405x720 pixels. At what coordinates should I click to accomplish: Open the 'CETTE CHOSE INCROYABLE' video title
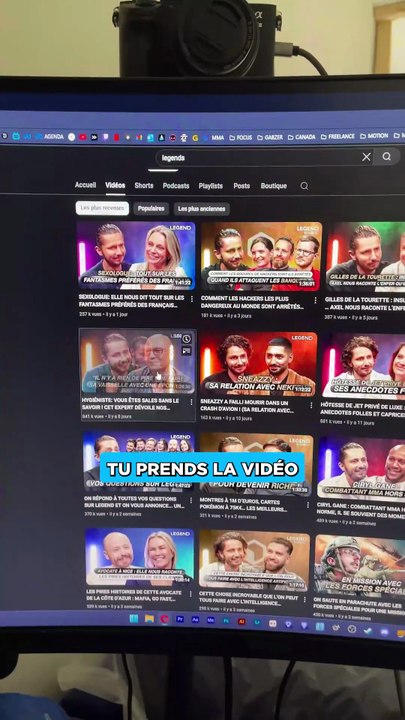click(248, 598)
